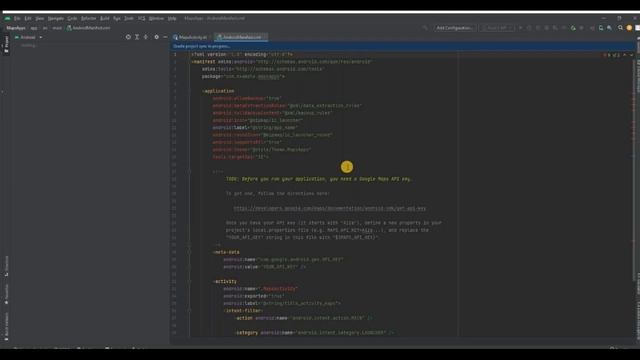Open the File menu

click(17, 18)
